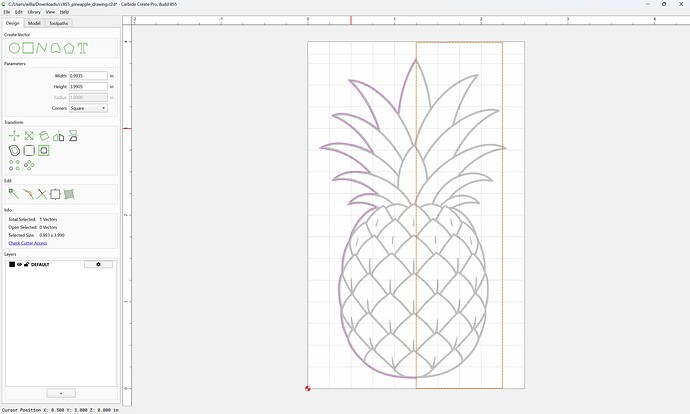The height and width of the screenshot is (414, 690).
Task: Open DEFAULT layer black color swatch
Action: (12, 264)
